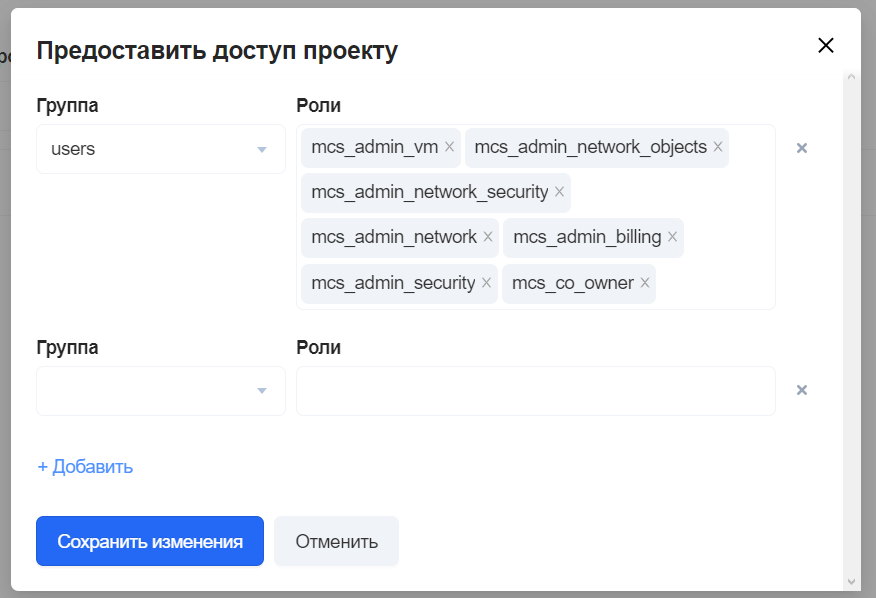
Task: Click the mcs_admin_network_objects tag text
Action: (x=591, y=147)
